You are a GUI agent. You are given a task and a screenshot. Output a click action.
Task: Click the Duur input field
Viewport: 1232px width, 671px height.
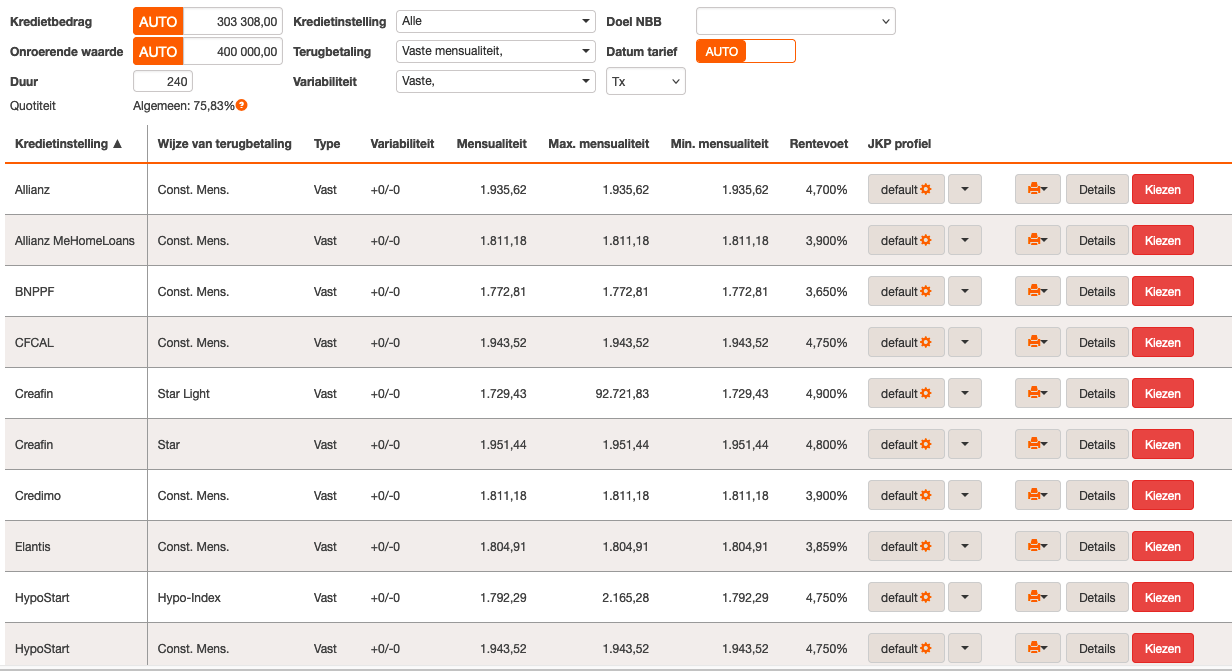[x=163, y=82]
